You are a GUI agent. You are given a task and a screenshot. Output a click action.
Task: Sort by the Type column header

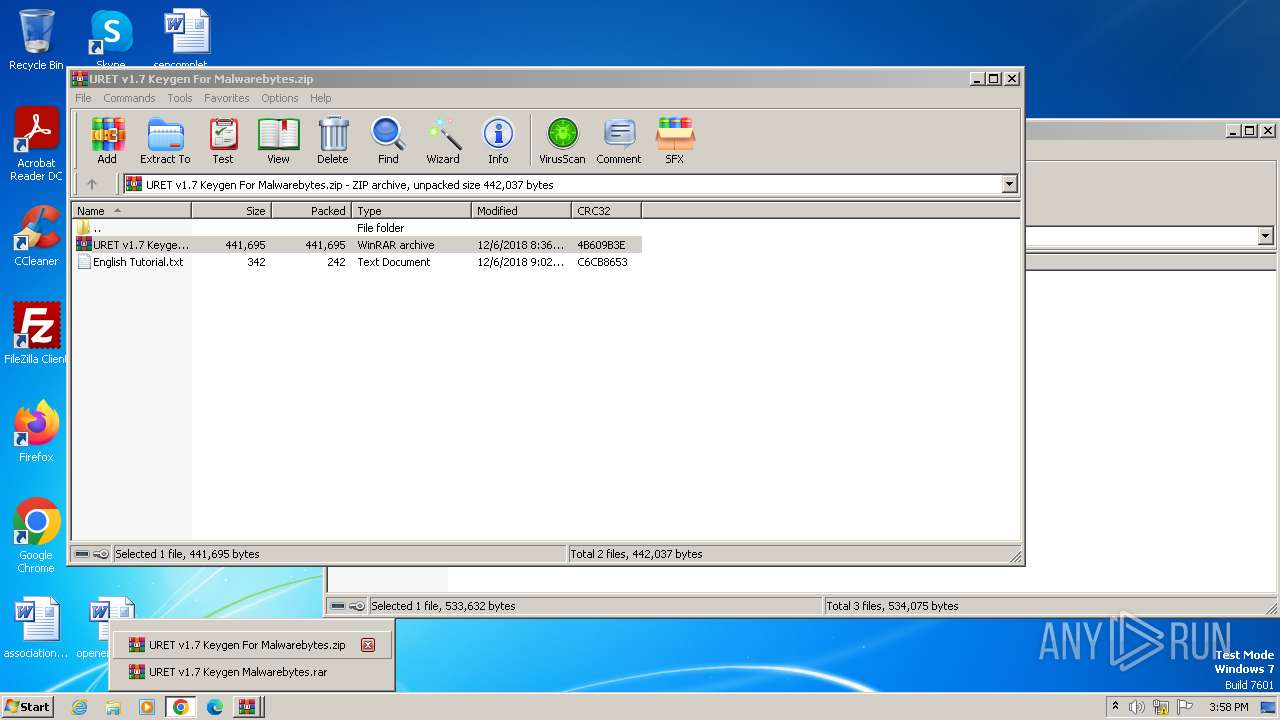click(x=411, y=210)
